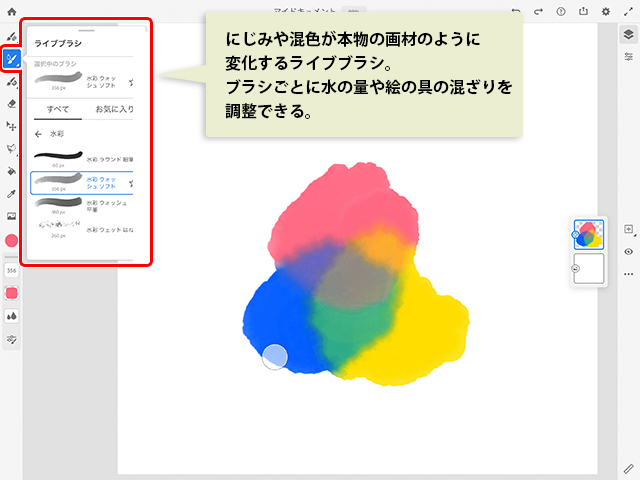Select the Paint Bucket fill tool

(11, 171)
